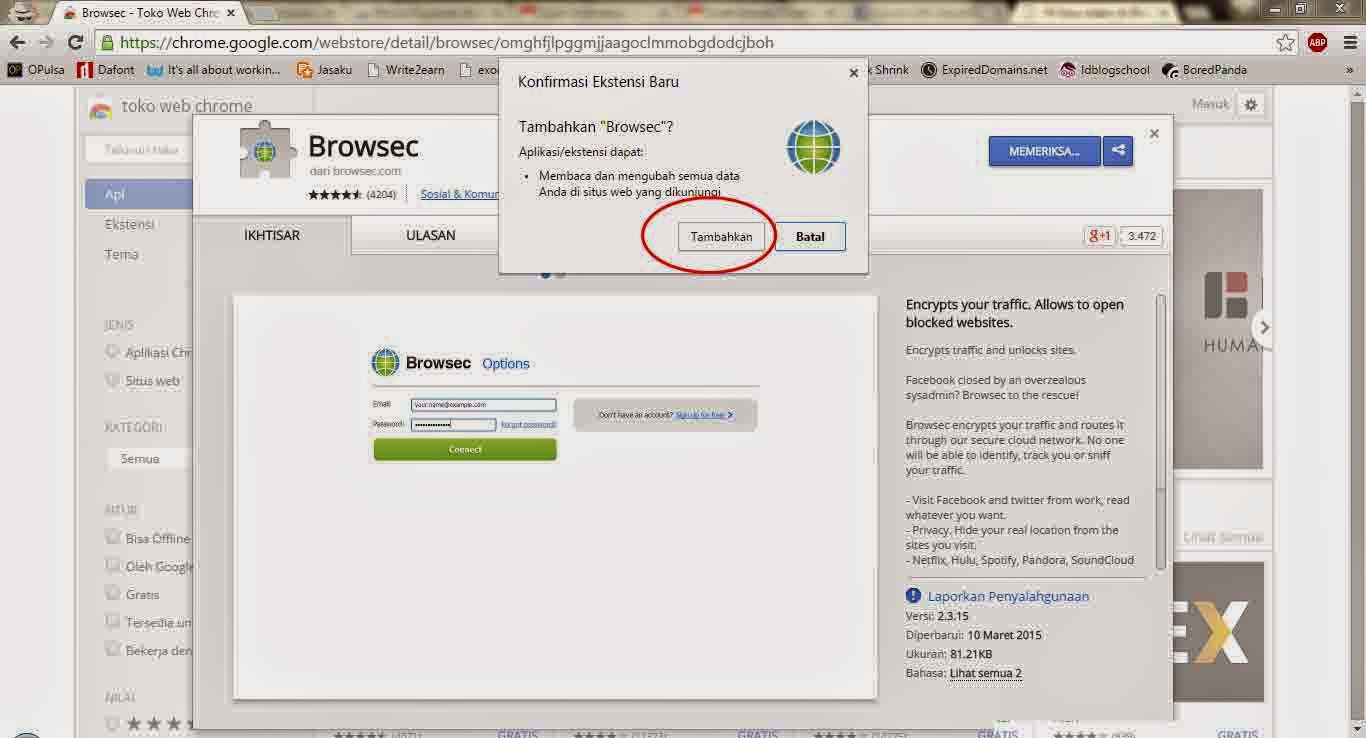1366x738 pixels.
Task: Open the Write2earn bookmark
Action: [x=405, y=70]
